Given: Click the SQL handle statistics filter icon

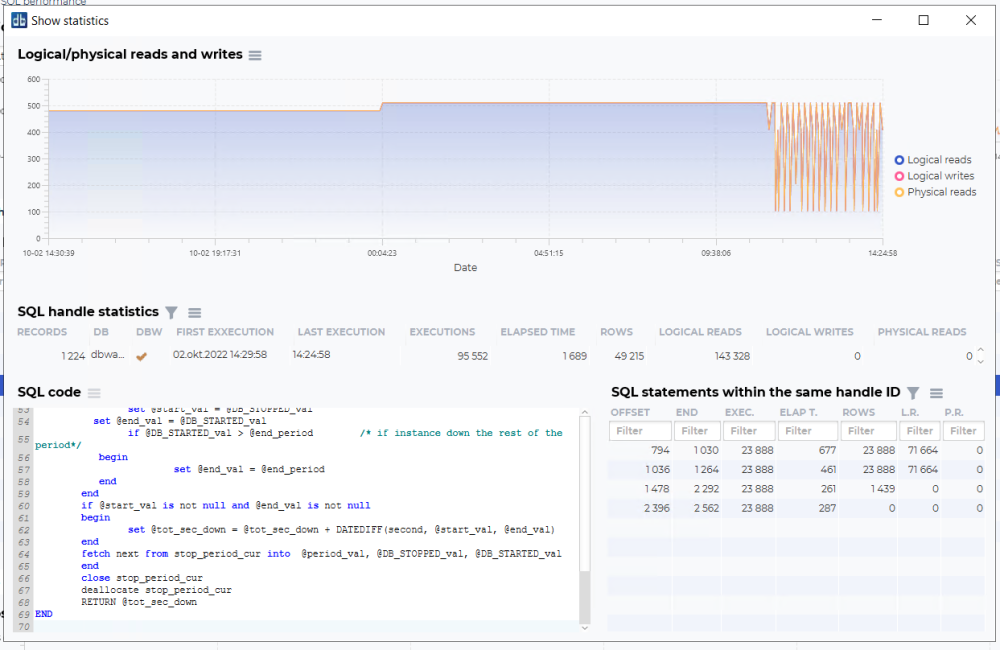Looking at the screenshot, I should (x=171, y=313).
